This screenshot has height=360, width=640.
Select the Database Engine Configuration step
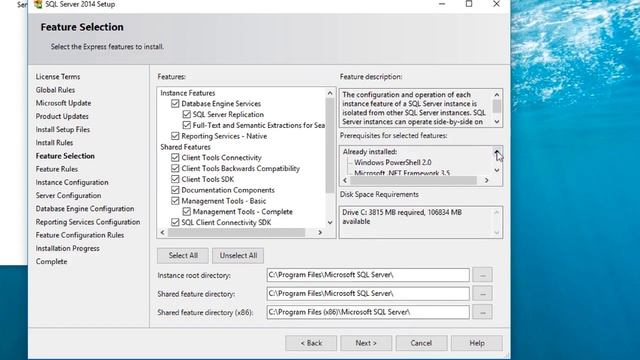click(85, 209)
